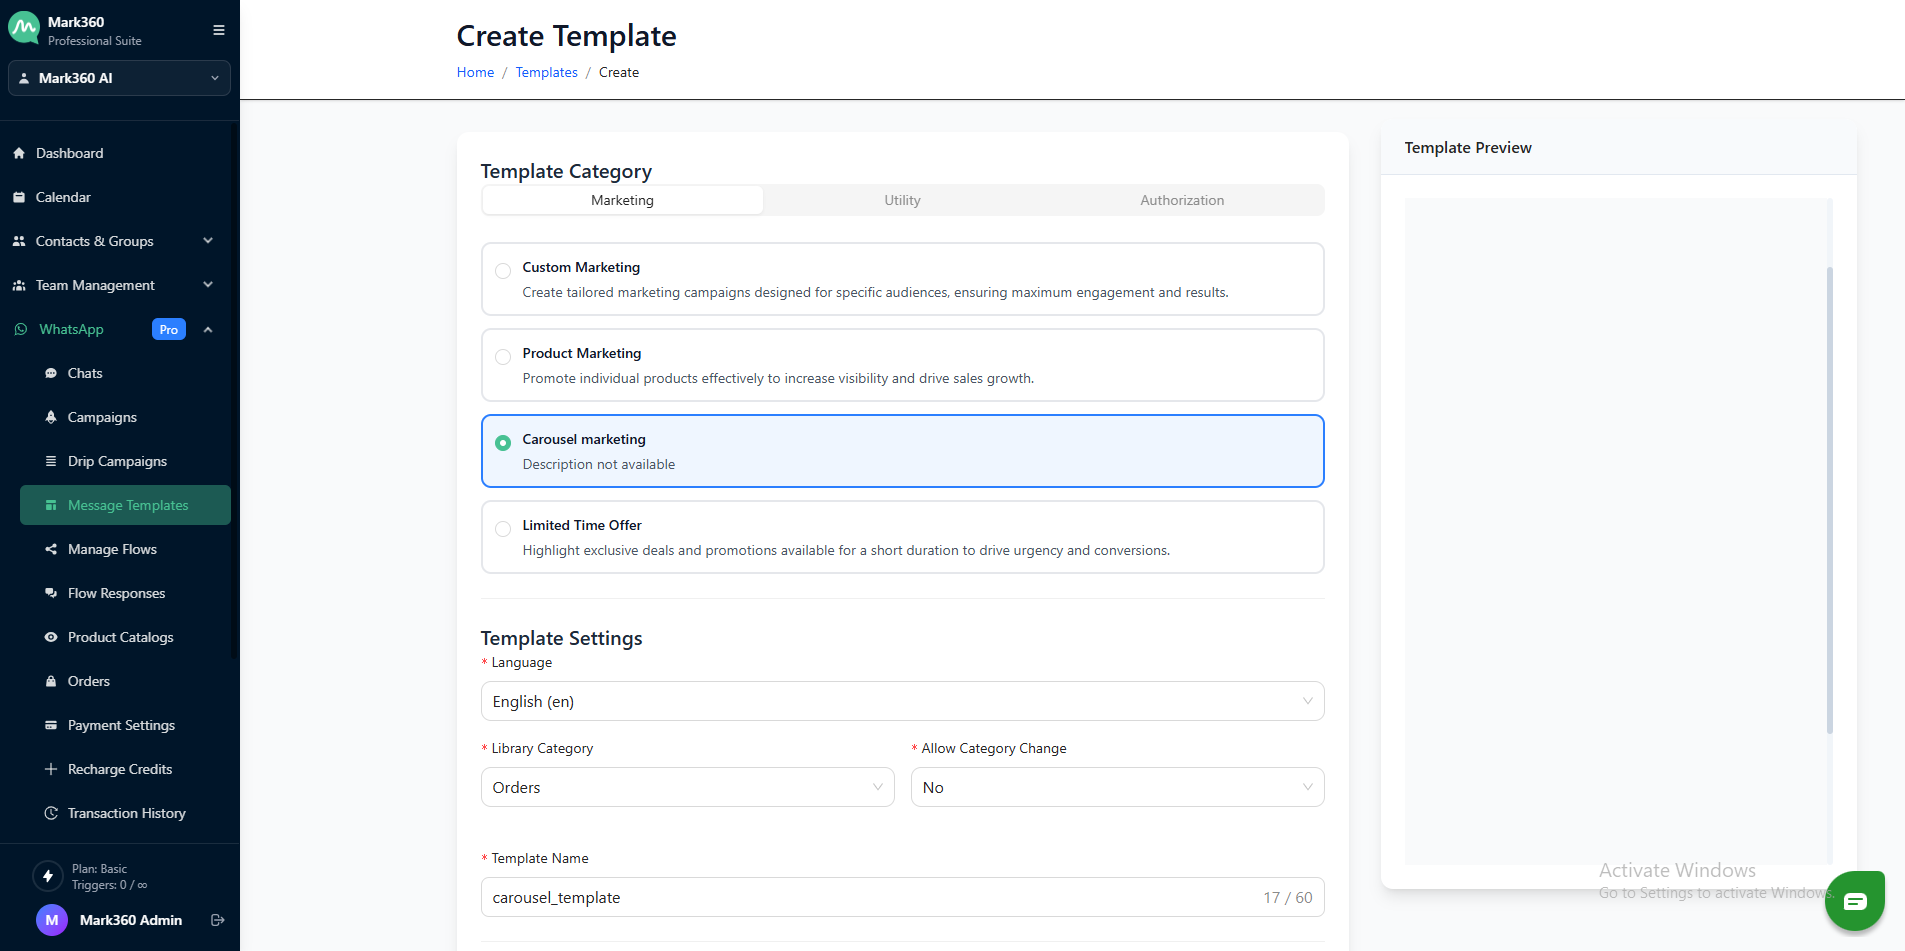Click the Template Name input field

click(x=870, y=897)
